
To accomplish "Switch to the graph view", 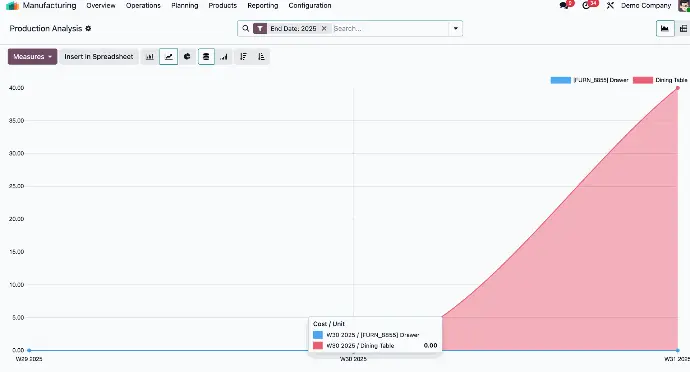I will pyautogui.click(x=665, y=29).
